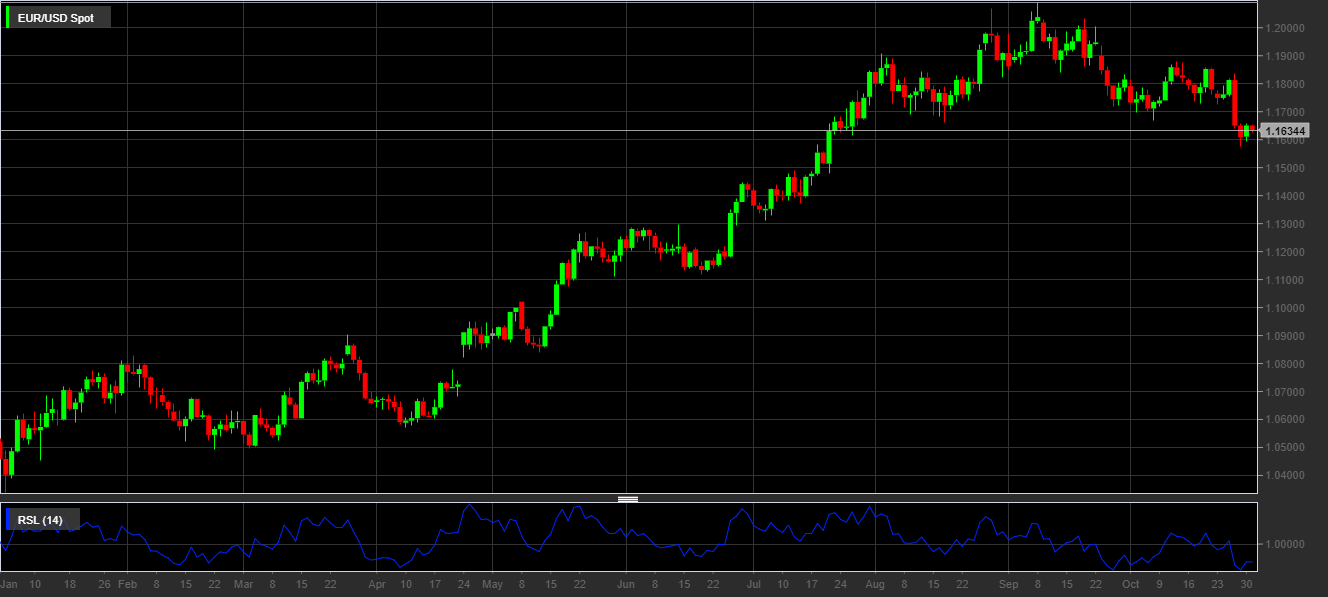Screen dimensions: 1328x597
Task: Click the 1.05000 price axis label
Action: pyautogui.click(x=1286, y=447)
